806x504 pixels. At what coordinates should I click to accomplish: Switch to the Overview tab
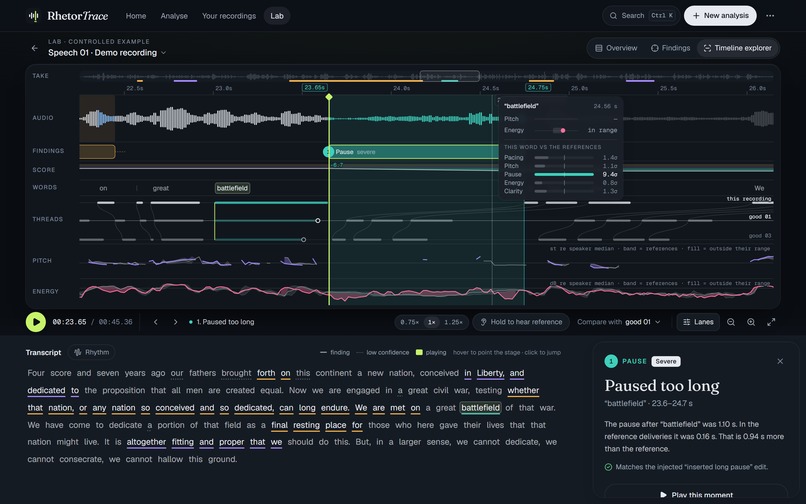pos(616,48)
